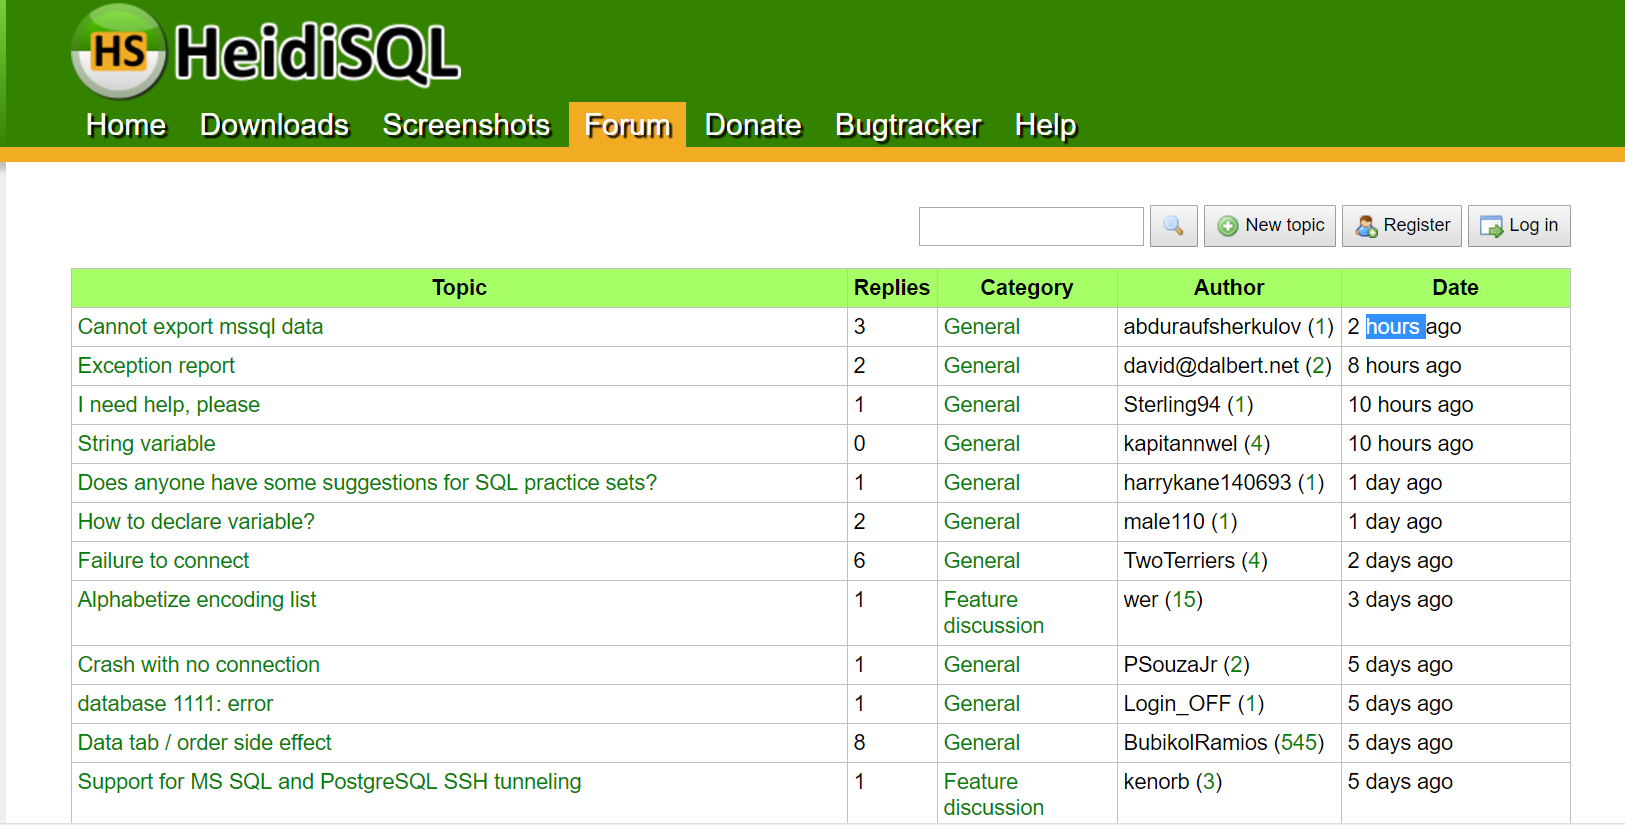1625x828 pixels.
Task: Click the Register user icon
Action: [1366, 227]
